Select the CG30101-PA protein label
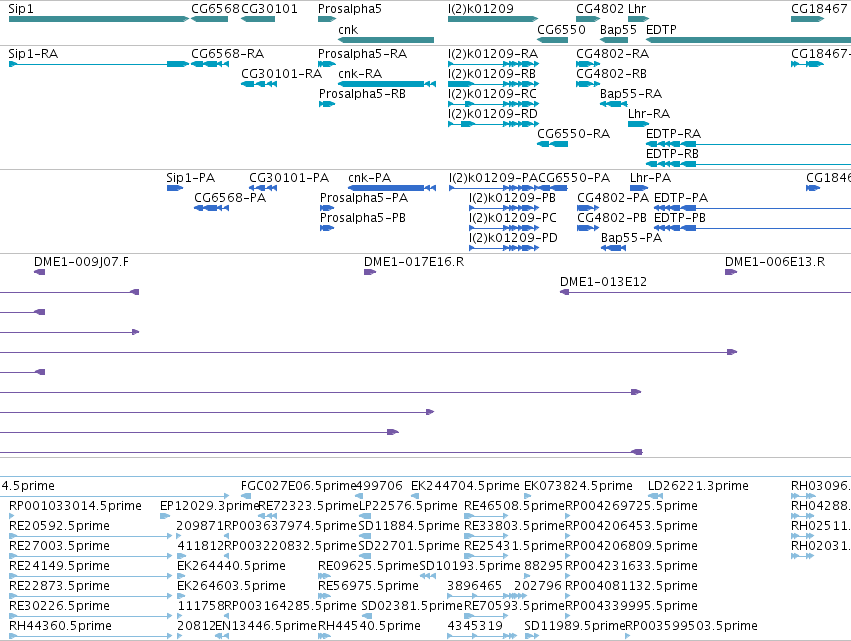 pyautogui.click(x=289, y=178)
